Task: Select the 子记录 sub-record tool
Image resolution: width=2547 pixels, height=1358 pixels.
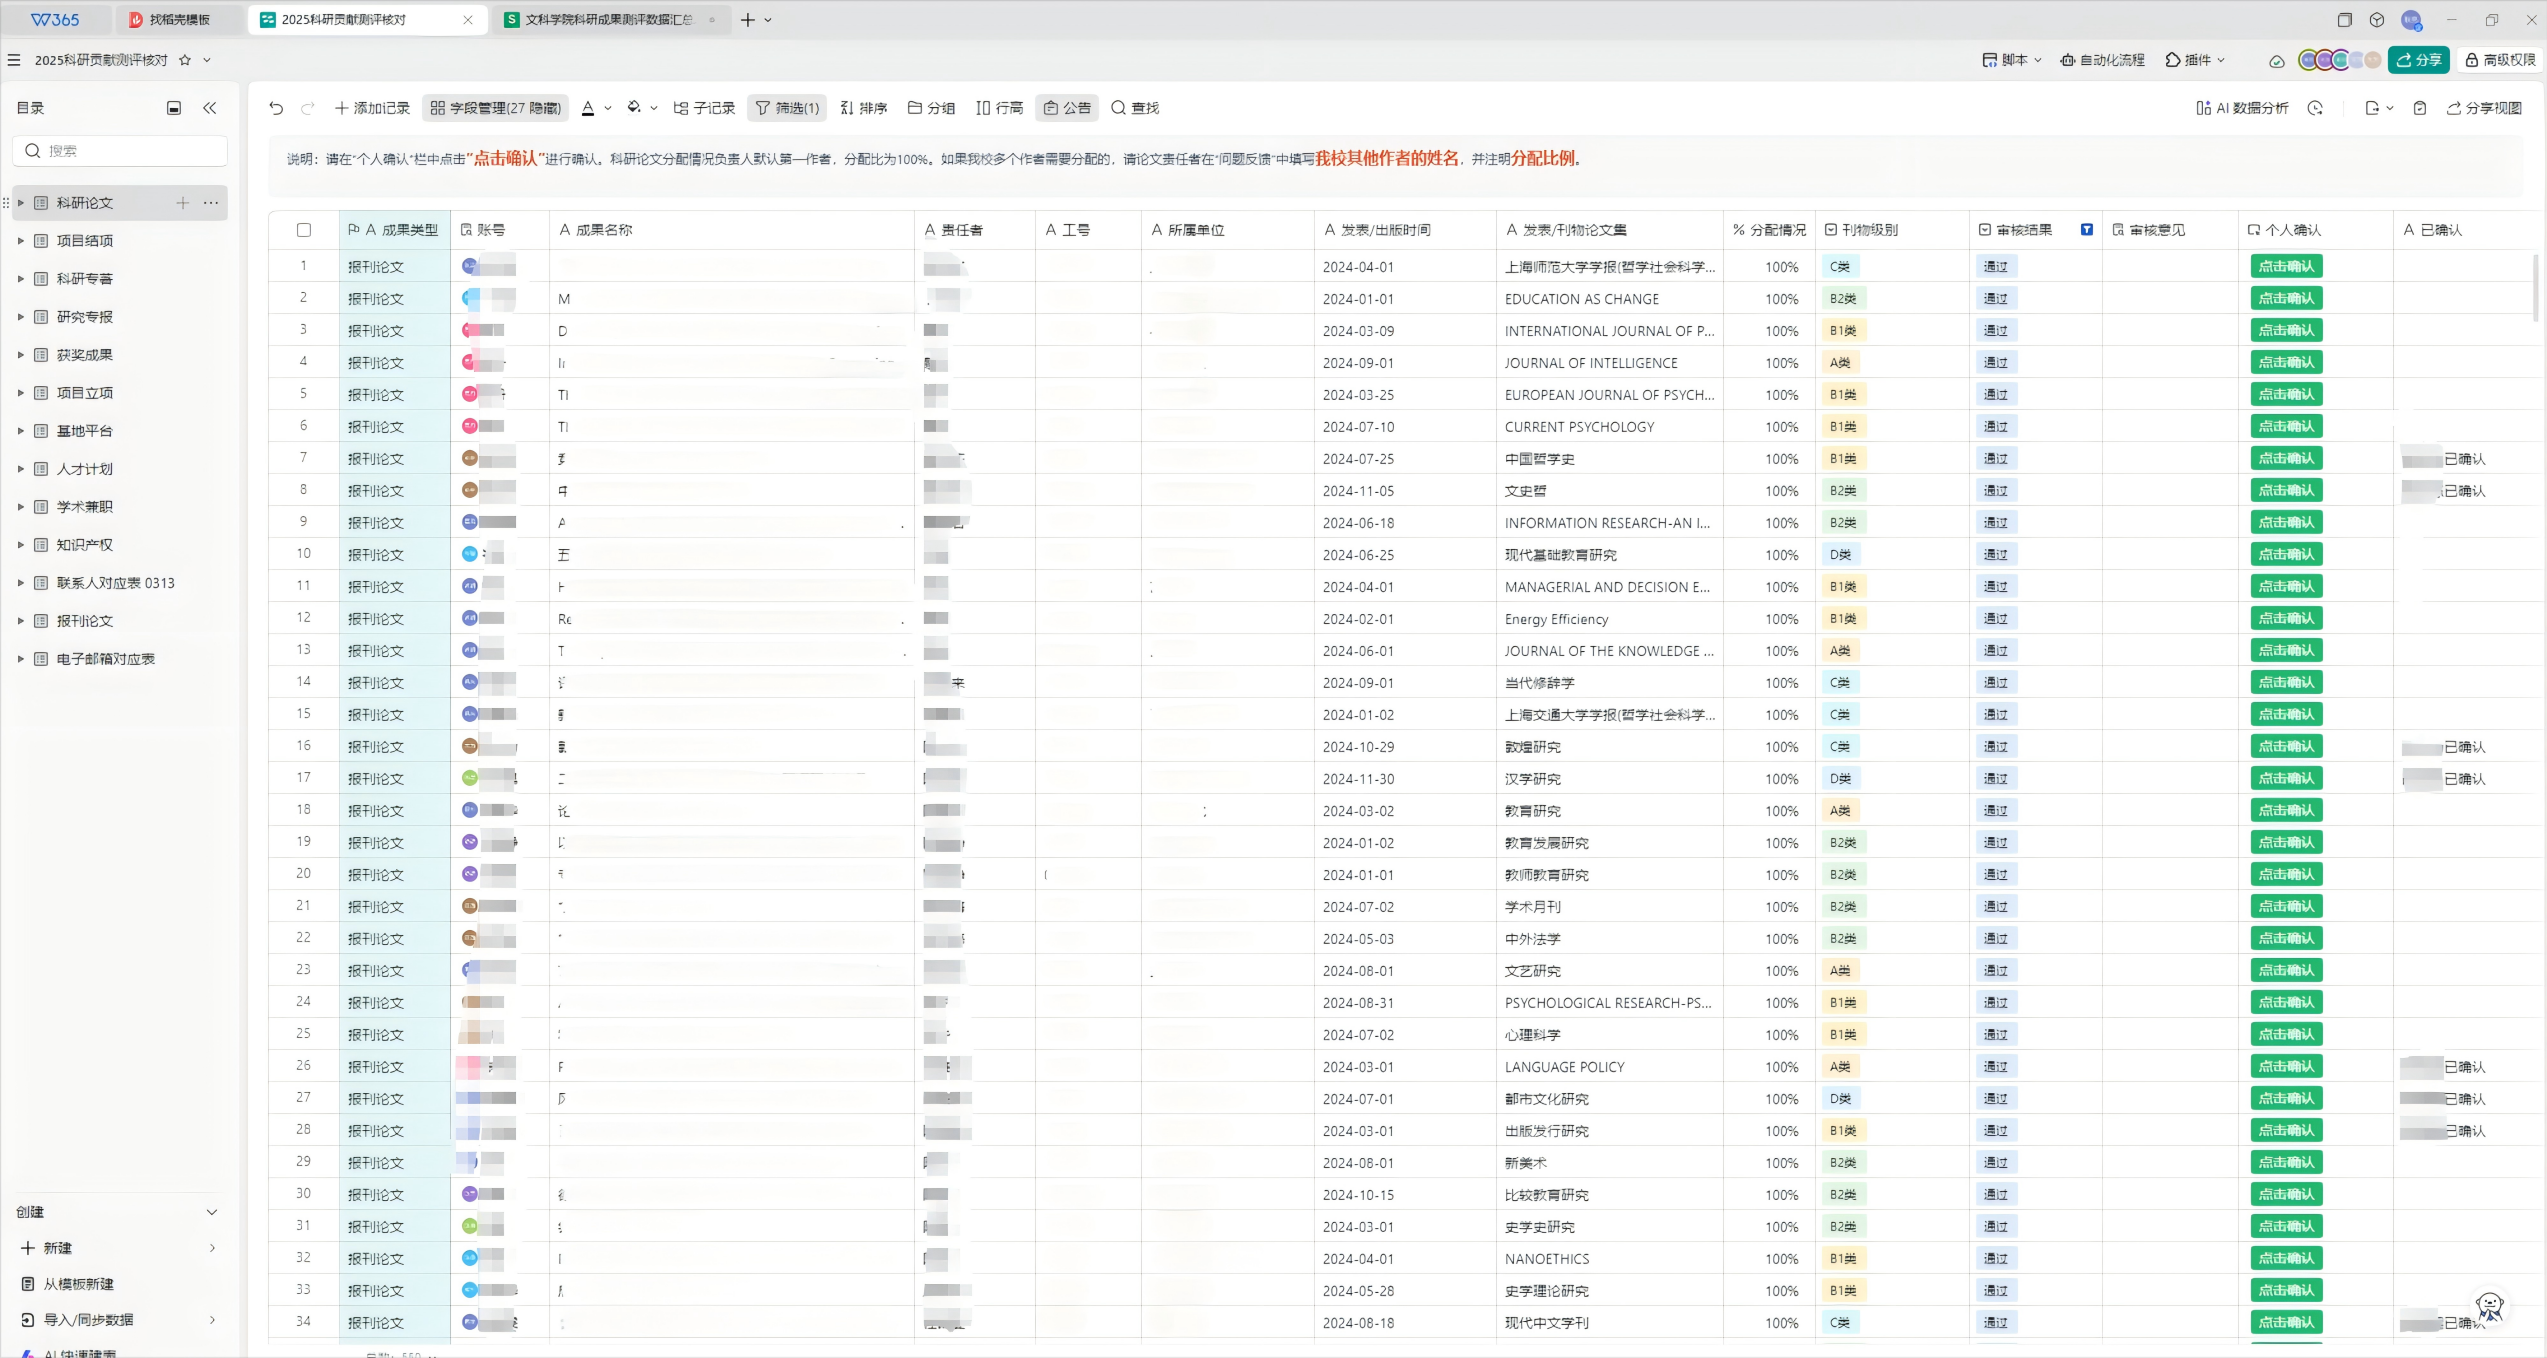Action: 704,108
